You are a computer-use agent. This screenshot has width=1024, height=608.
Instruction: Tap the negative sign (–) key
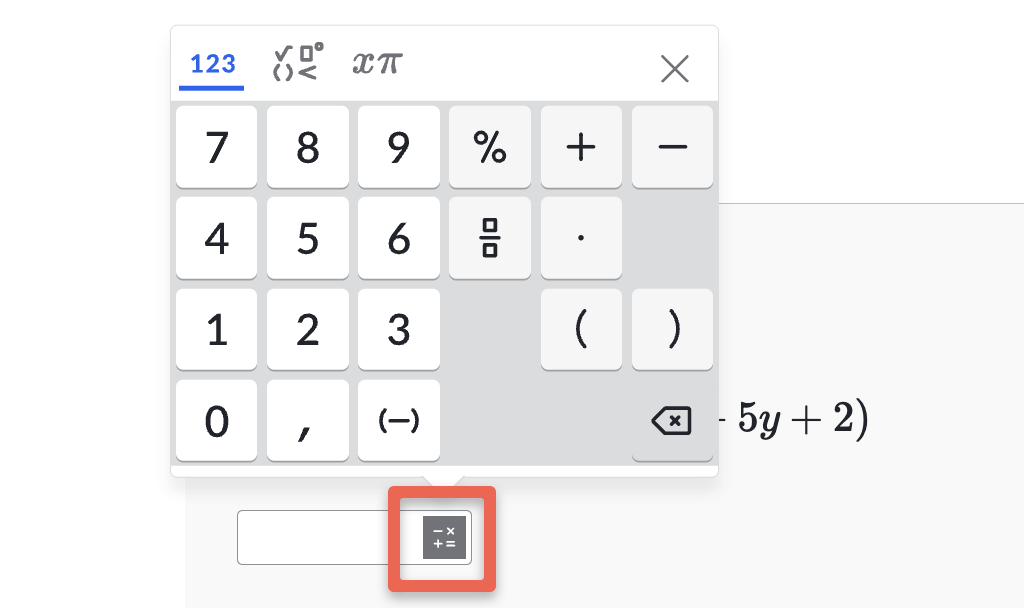pos(398,421)
